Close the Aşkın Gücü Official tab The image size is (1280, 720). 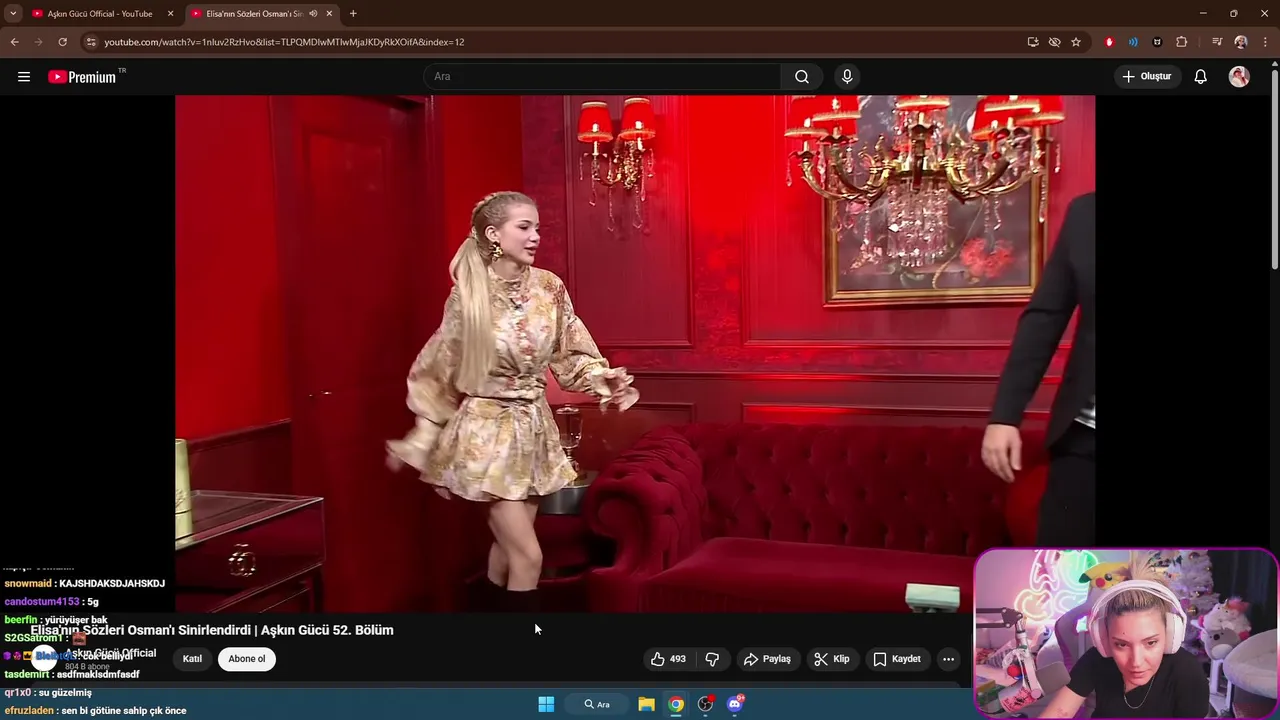pyautogui.click(x=170, y=14)
